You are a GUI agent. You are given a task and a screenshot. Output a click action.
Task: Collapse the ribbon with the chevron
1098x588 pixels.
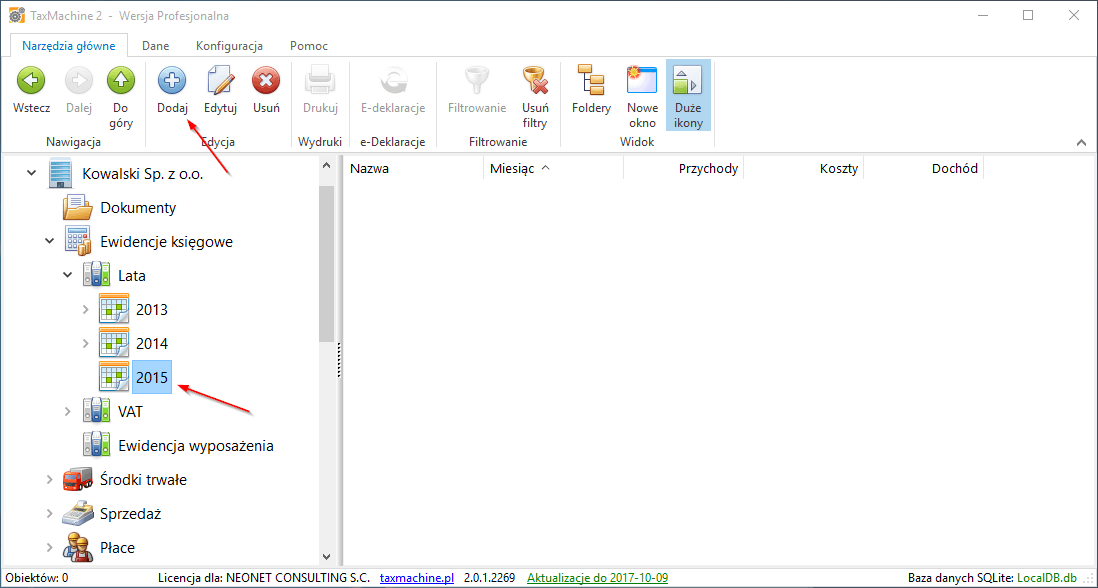(x=1081, y=143)
